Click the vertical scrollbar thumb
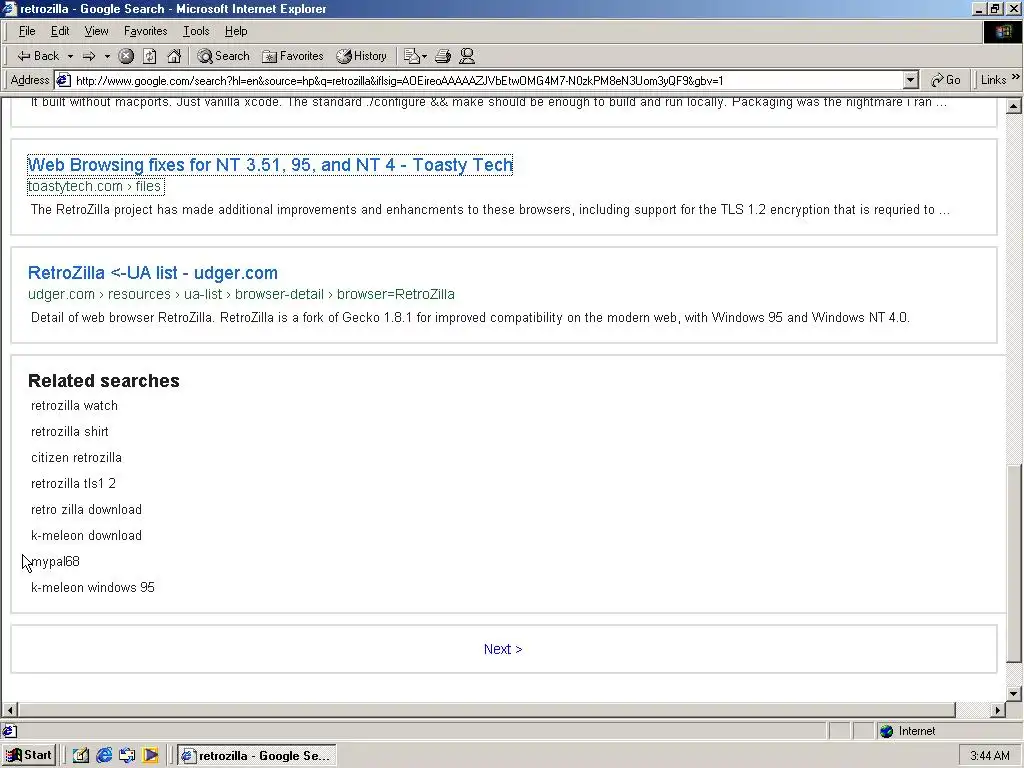The image size is (1024, 768). (1014, 563)
